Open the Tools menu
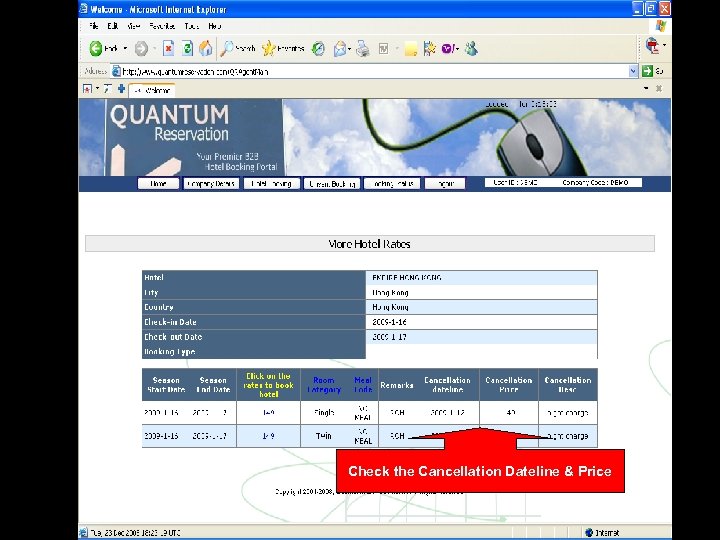Viewport: 720px width, 540px height. pyautogui.click(x=191, y=26)
